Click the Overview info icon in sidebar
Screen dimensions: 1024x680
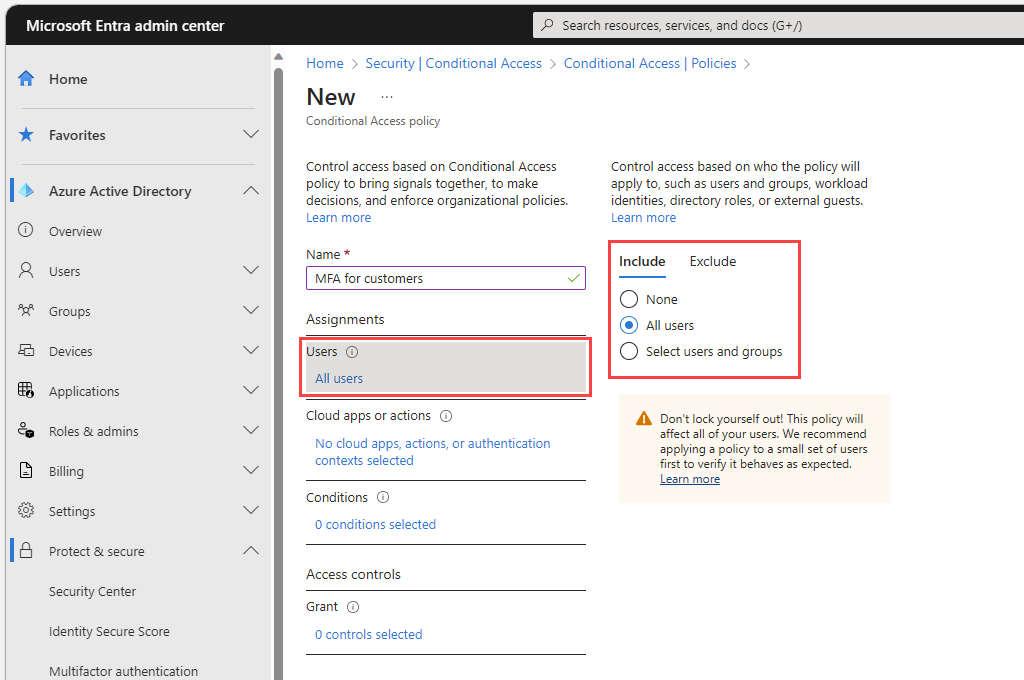25,230
